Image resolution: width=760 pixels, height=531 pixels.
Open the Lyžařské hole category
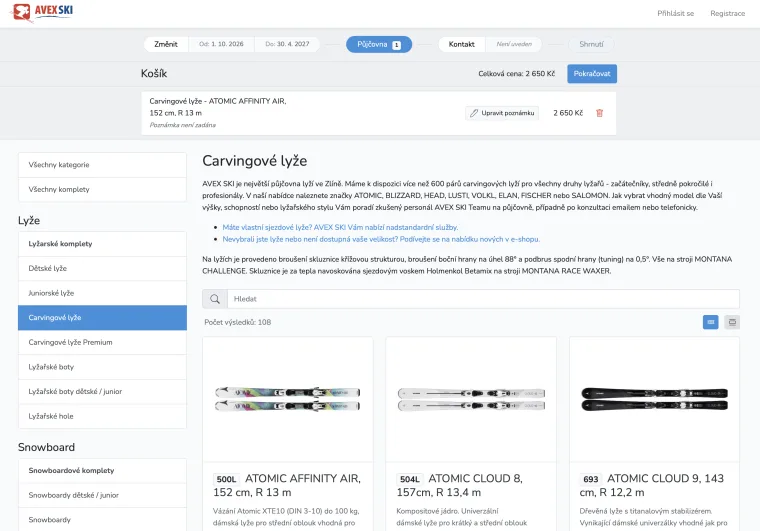102,416
